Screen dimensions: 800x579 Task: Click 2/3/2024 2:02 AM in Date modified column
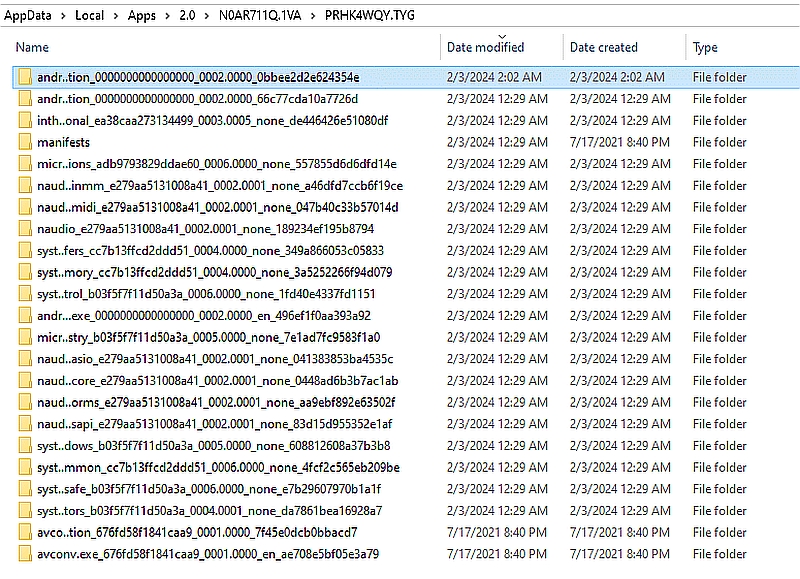494,77
